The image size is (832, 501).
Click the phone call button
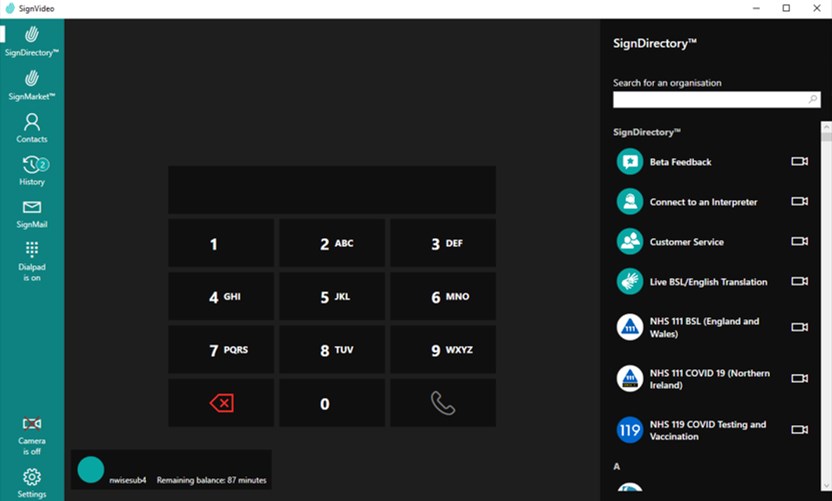(x=443, y=403)
